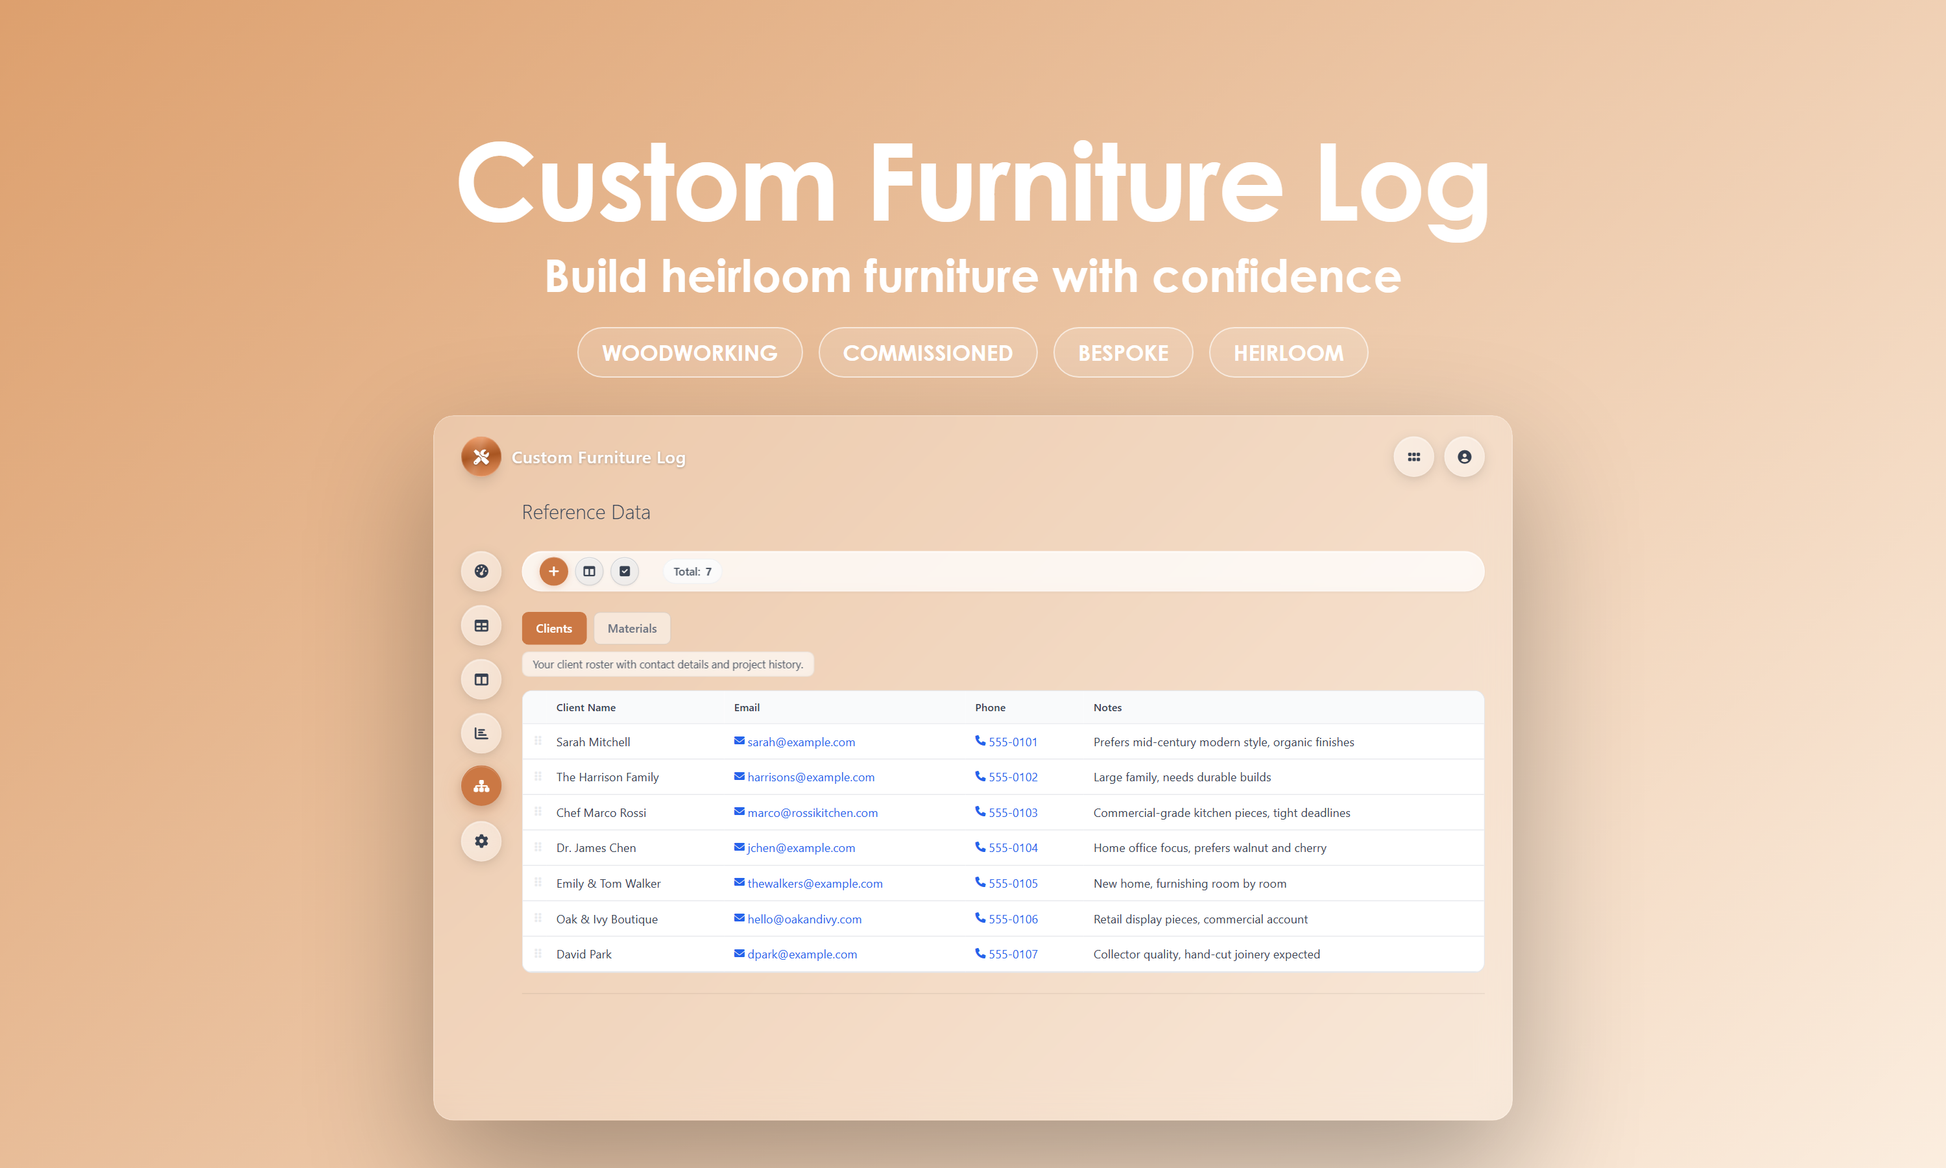1946x1168 pixels.
Task: Switch to the Materials tab
Action: [x=632, y=628]
